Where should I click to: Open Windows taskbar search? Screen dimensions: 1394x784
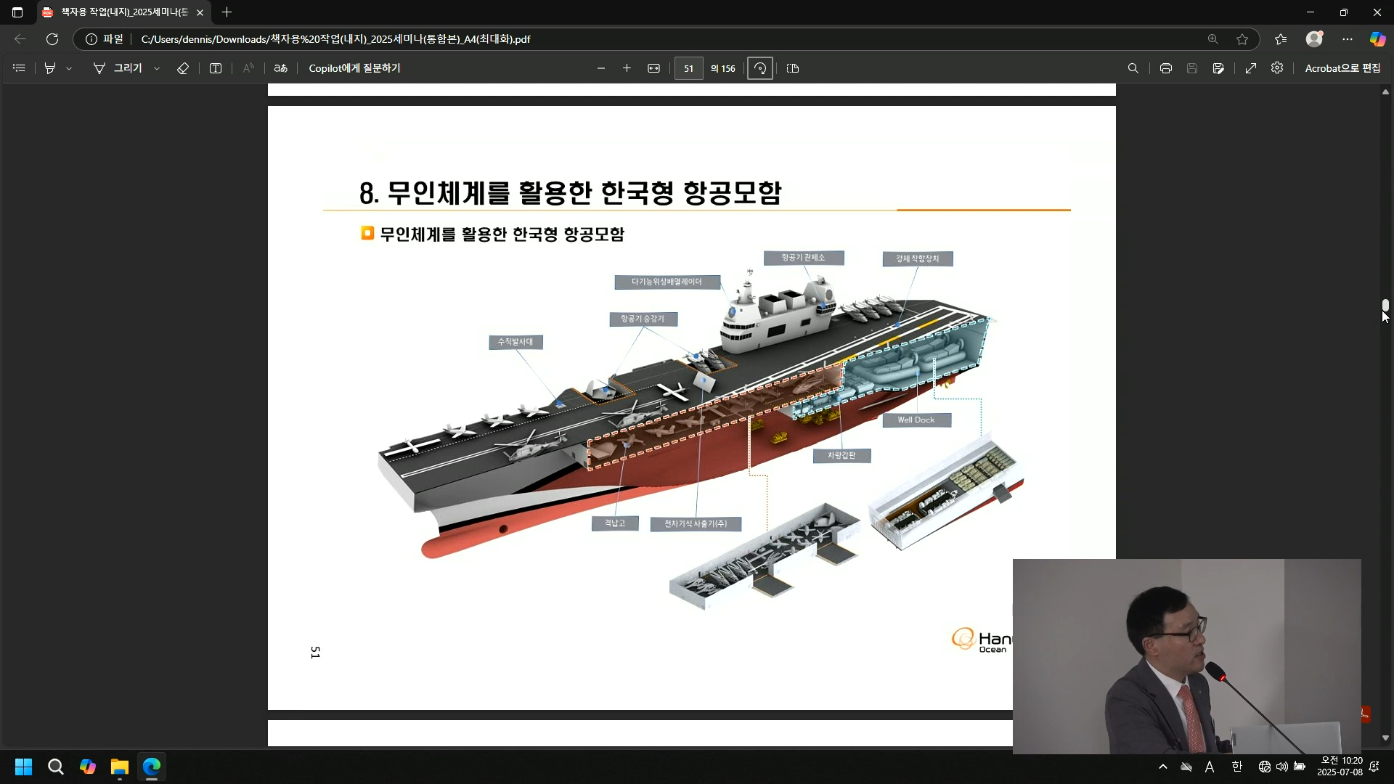(56, 767)
